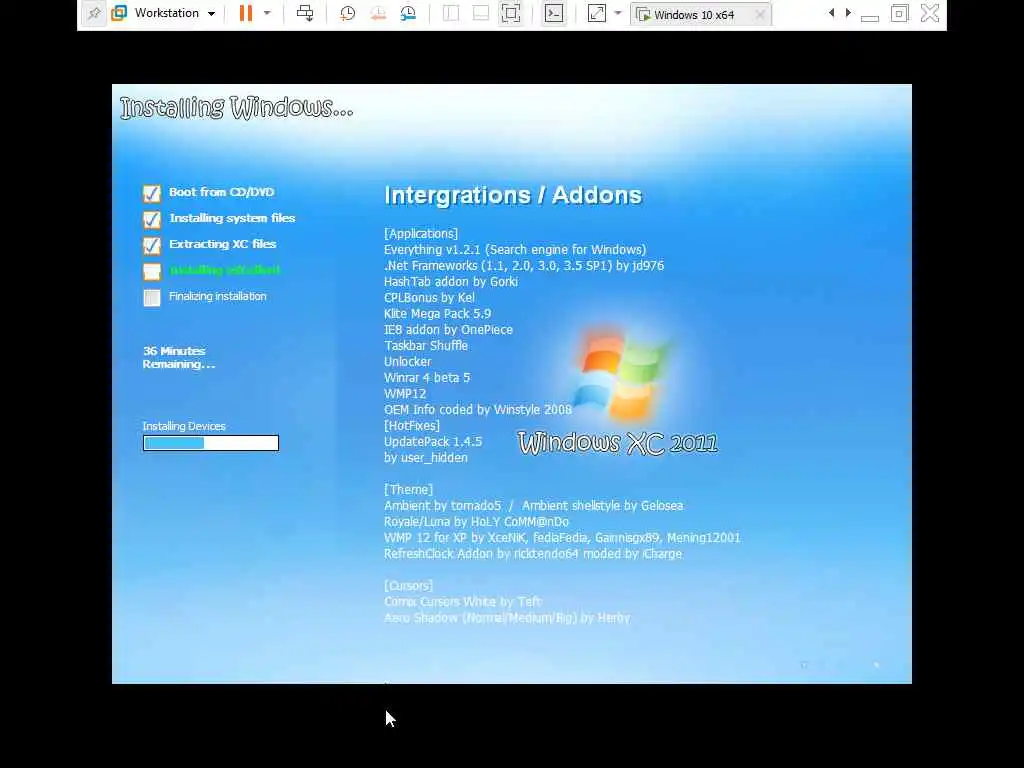Click the Installing Windows... title
1024x768 pixels.
(x=236, y=108)
